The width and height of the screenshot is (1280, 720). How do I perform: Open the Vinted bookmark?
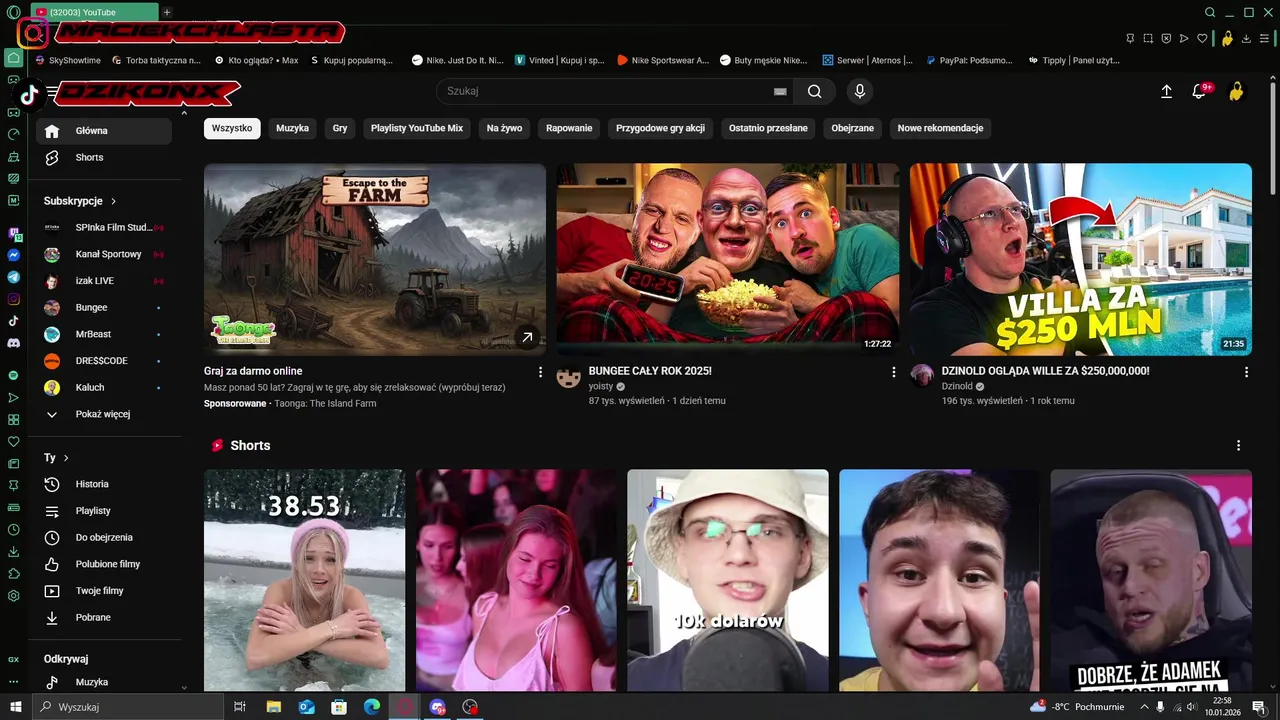pos(560,60)
